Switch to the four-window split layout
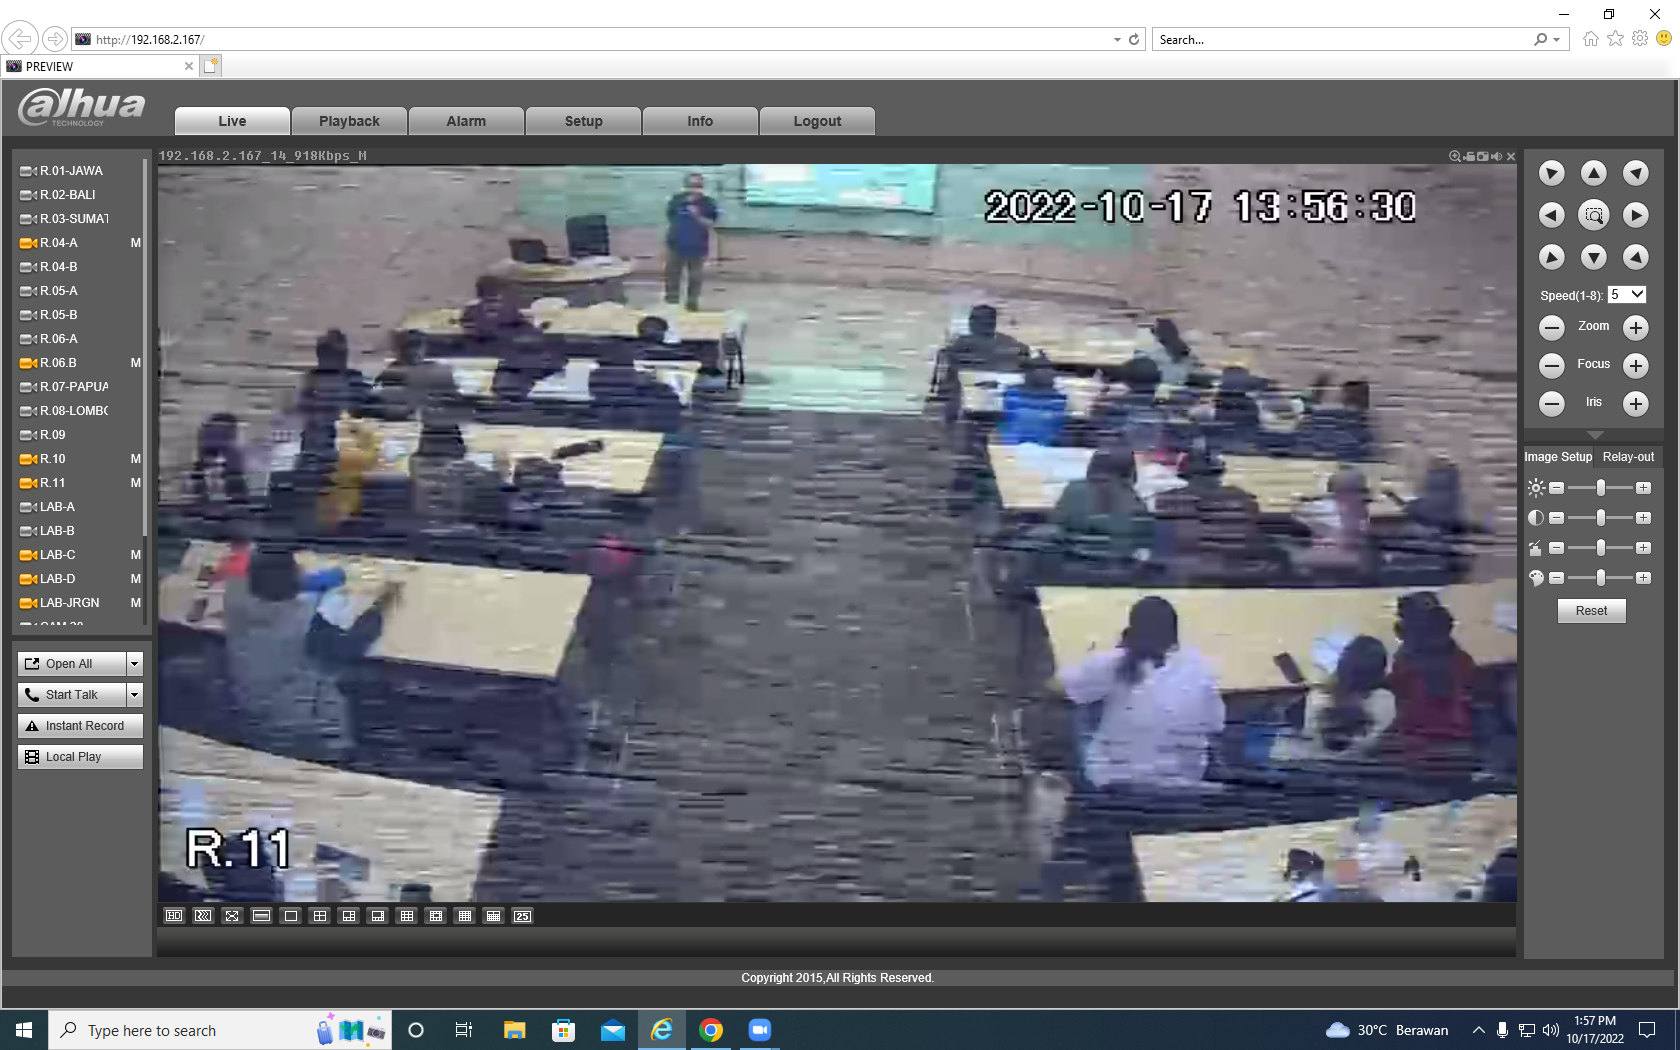Screen dimensions: 1680x1050 click(320, 916)
